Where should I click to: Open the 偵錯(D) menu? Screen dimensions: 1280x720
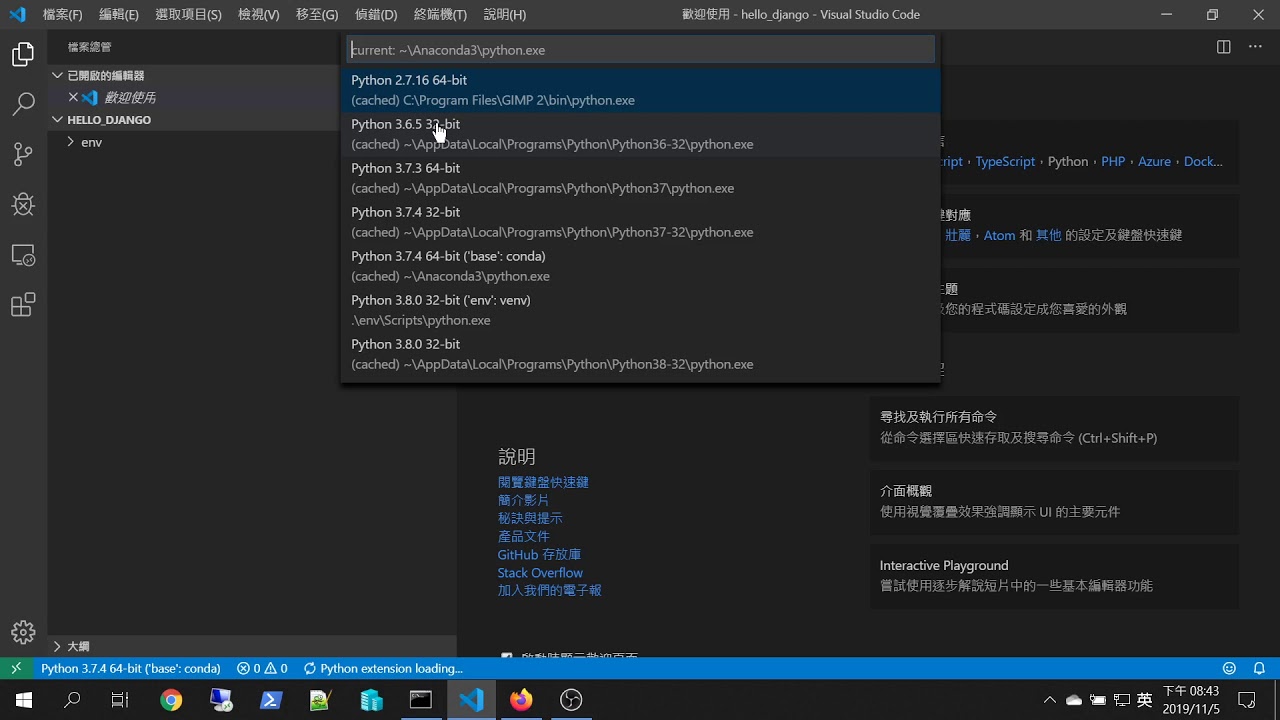click(376, 15)
